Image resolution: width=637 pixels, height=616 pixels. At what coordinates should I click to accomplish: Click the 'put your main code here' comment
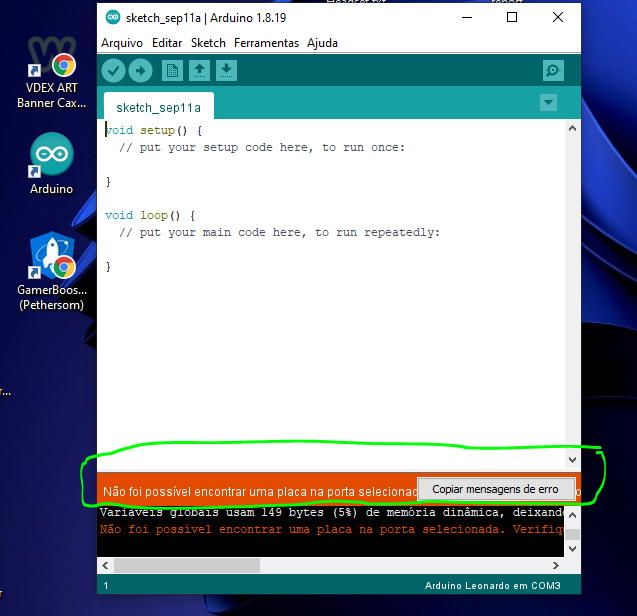click(280, 232)
